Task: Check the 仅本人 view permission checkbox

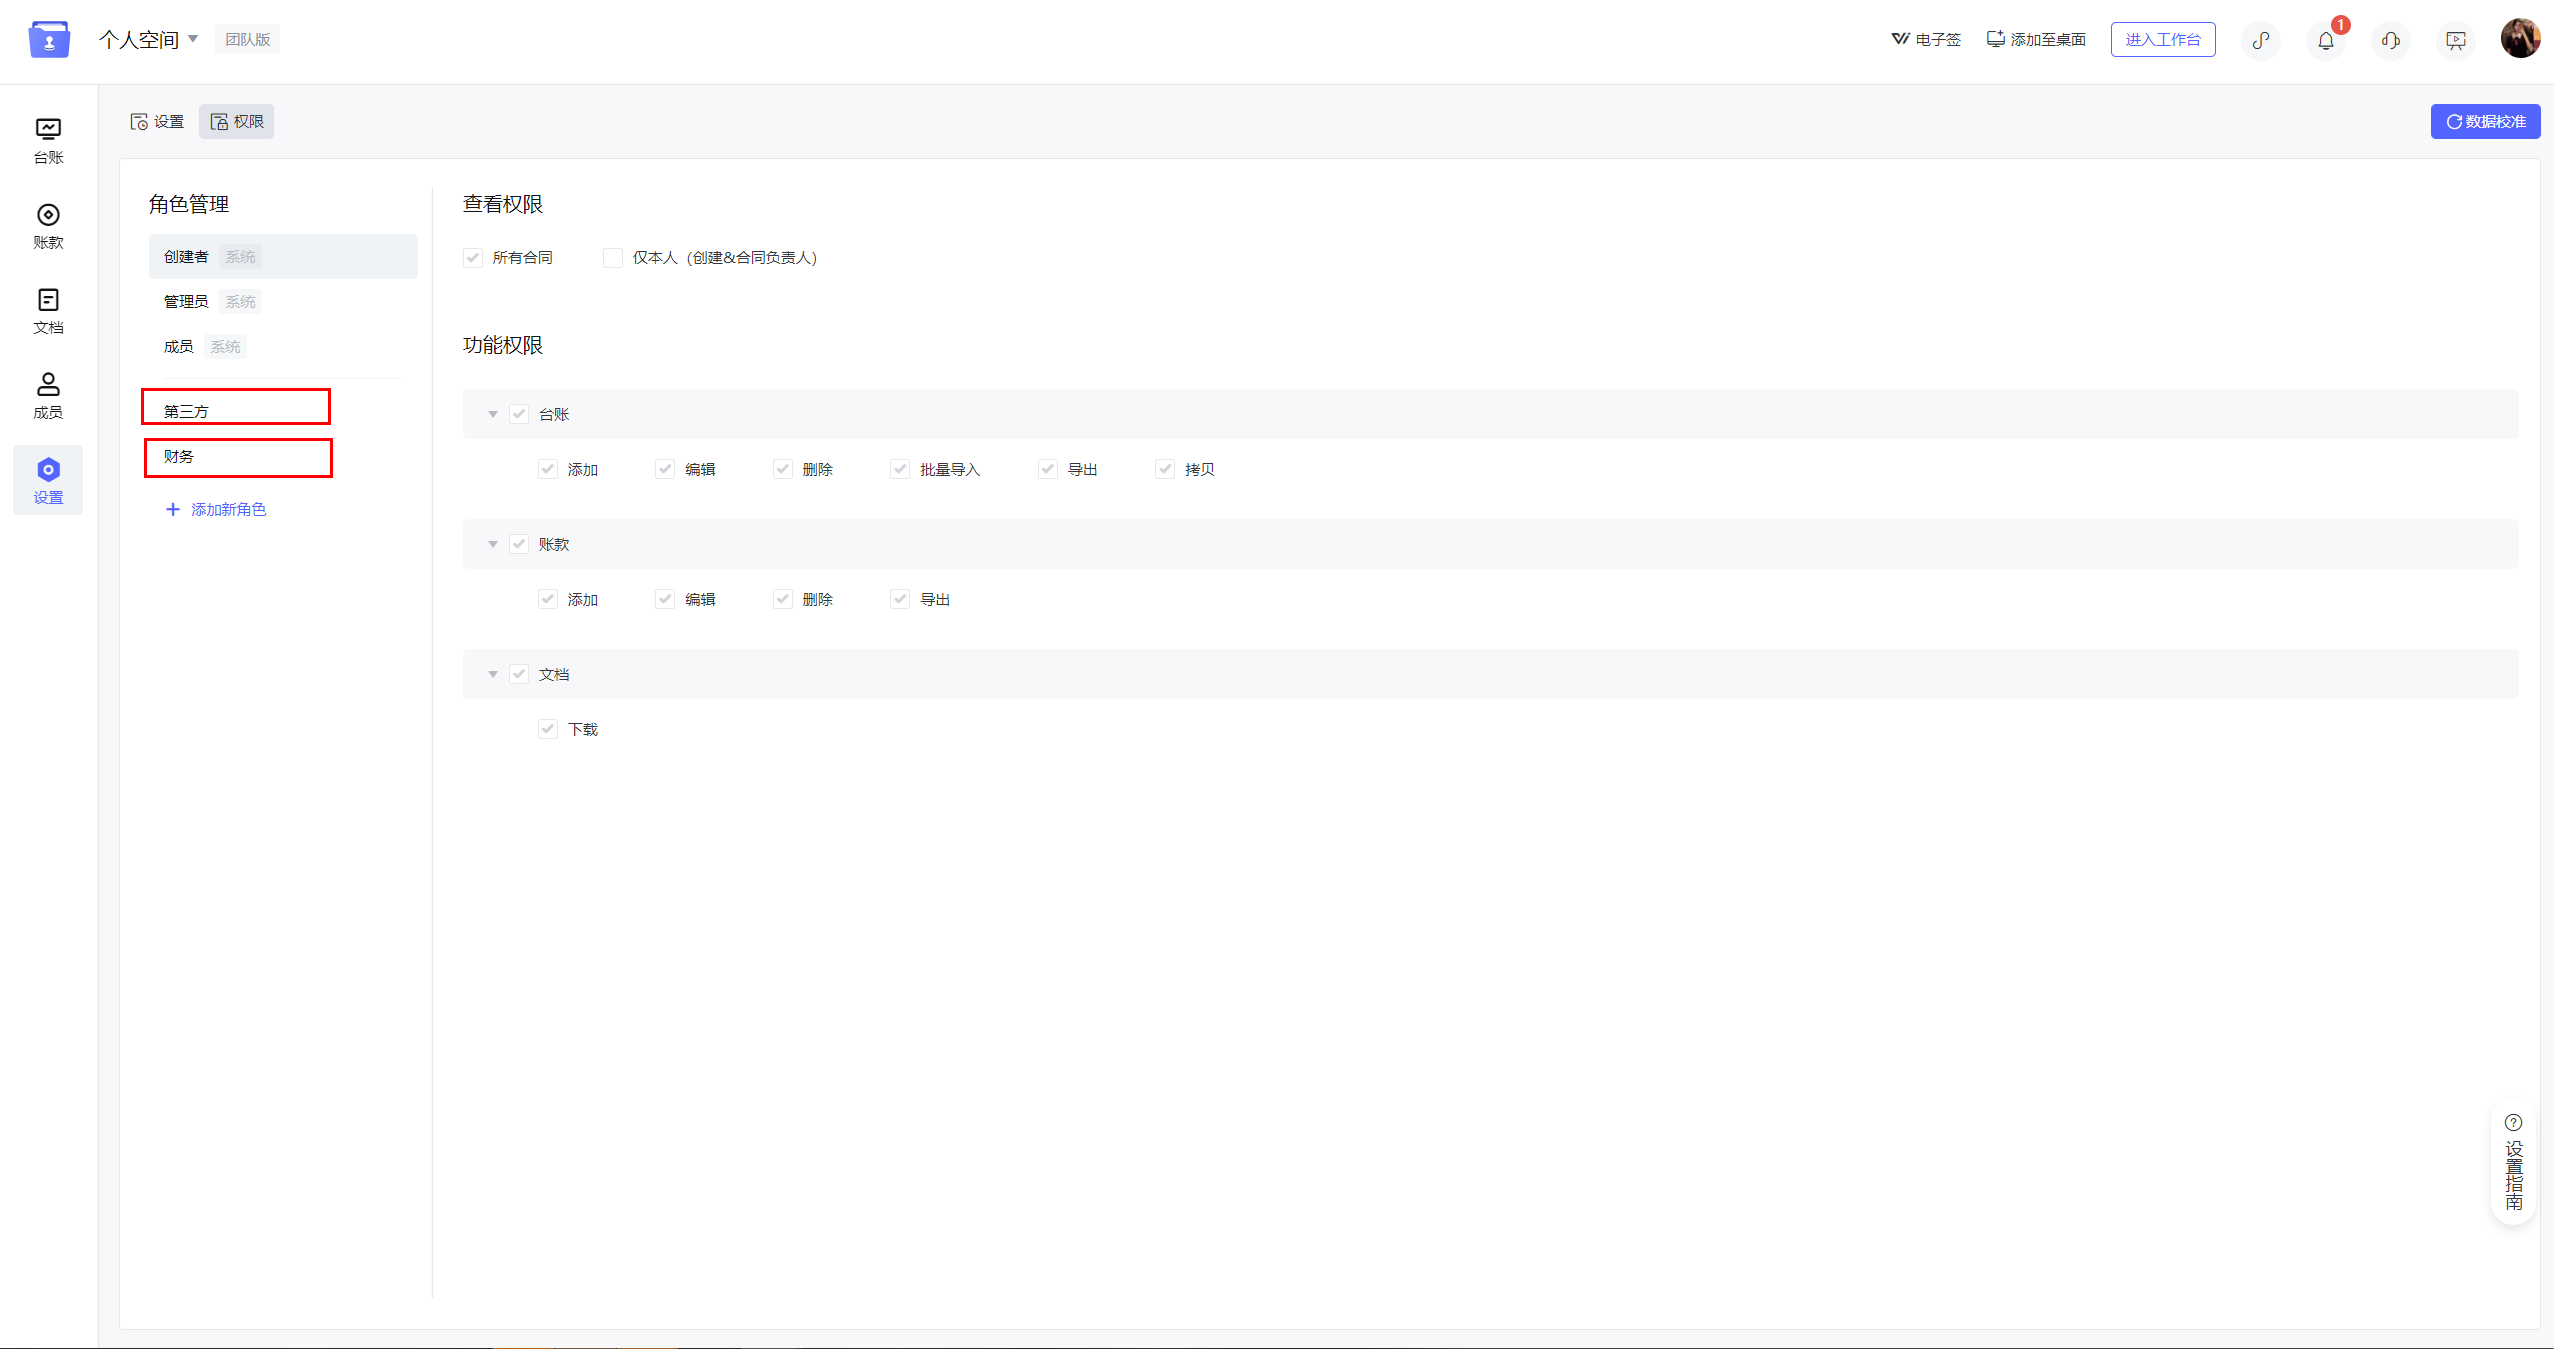Action: pos(613,258)
